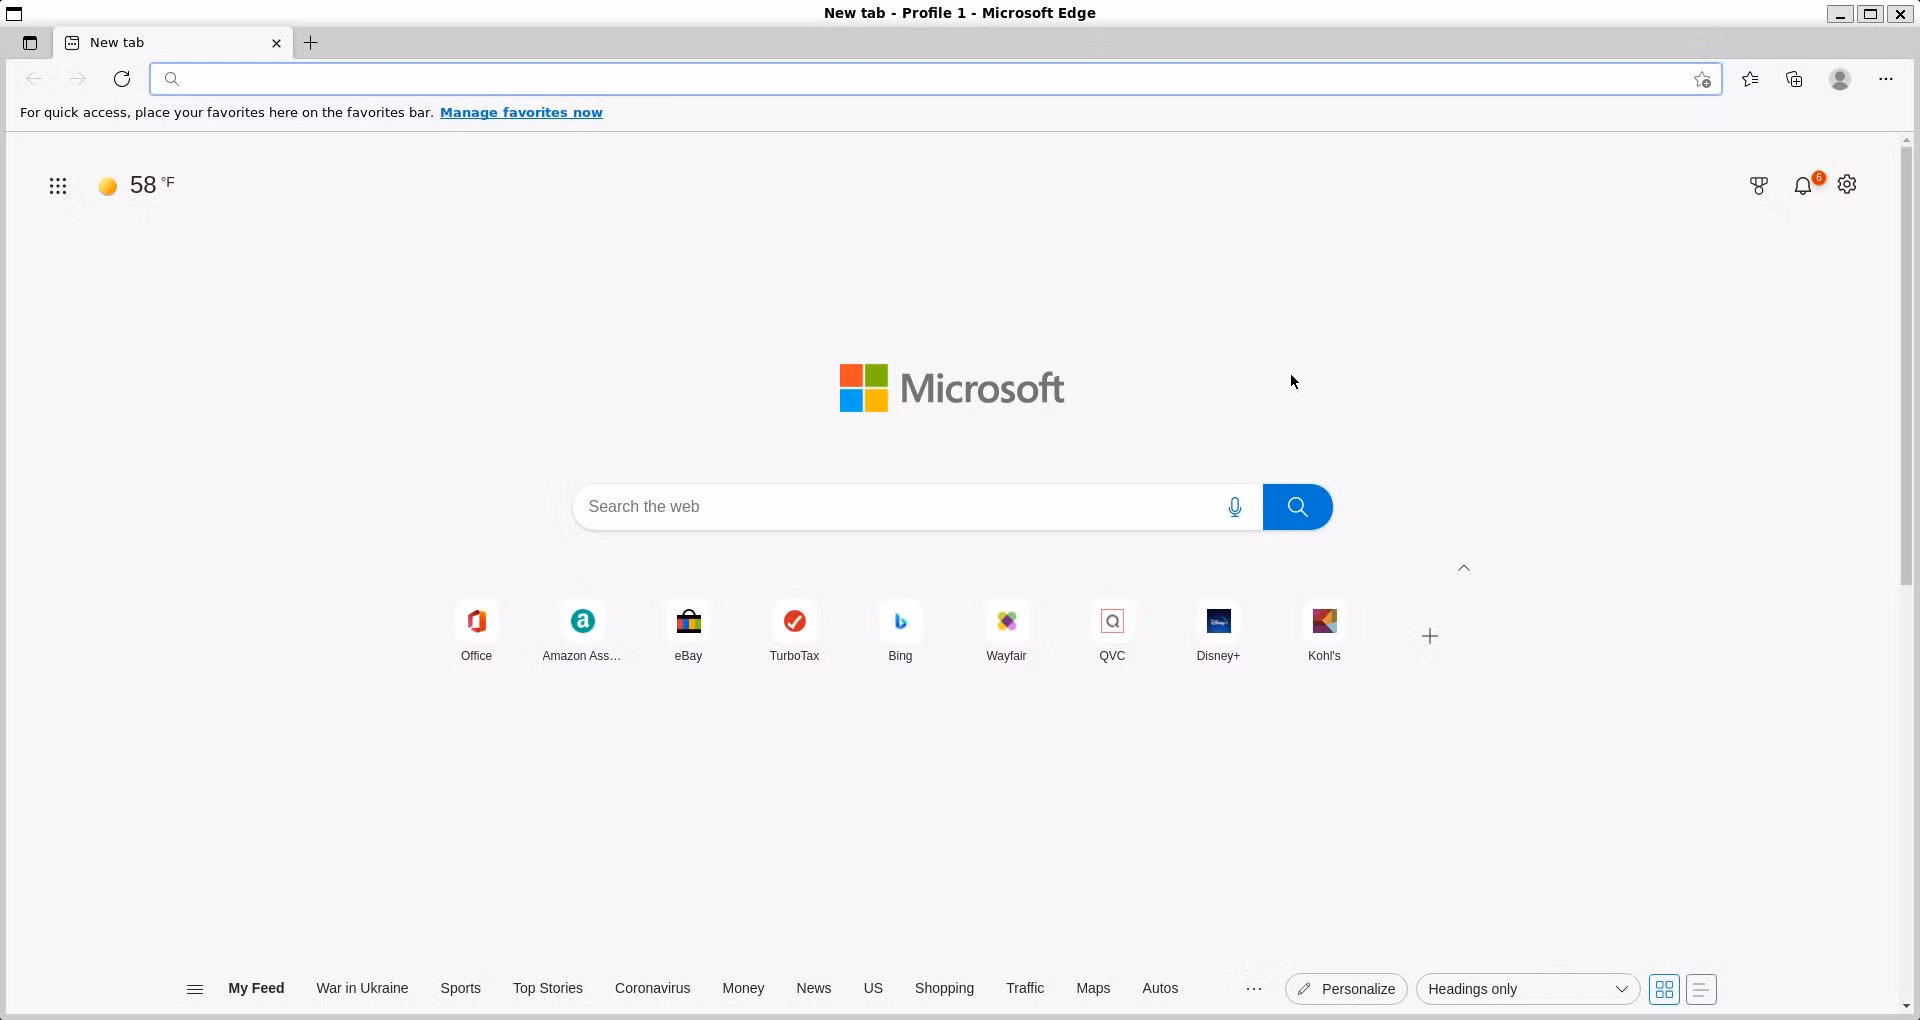Viewport: 1920px width, 1020px height.
Task: Select Top Stories tab
Action: pos(548,988)
